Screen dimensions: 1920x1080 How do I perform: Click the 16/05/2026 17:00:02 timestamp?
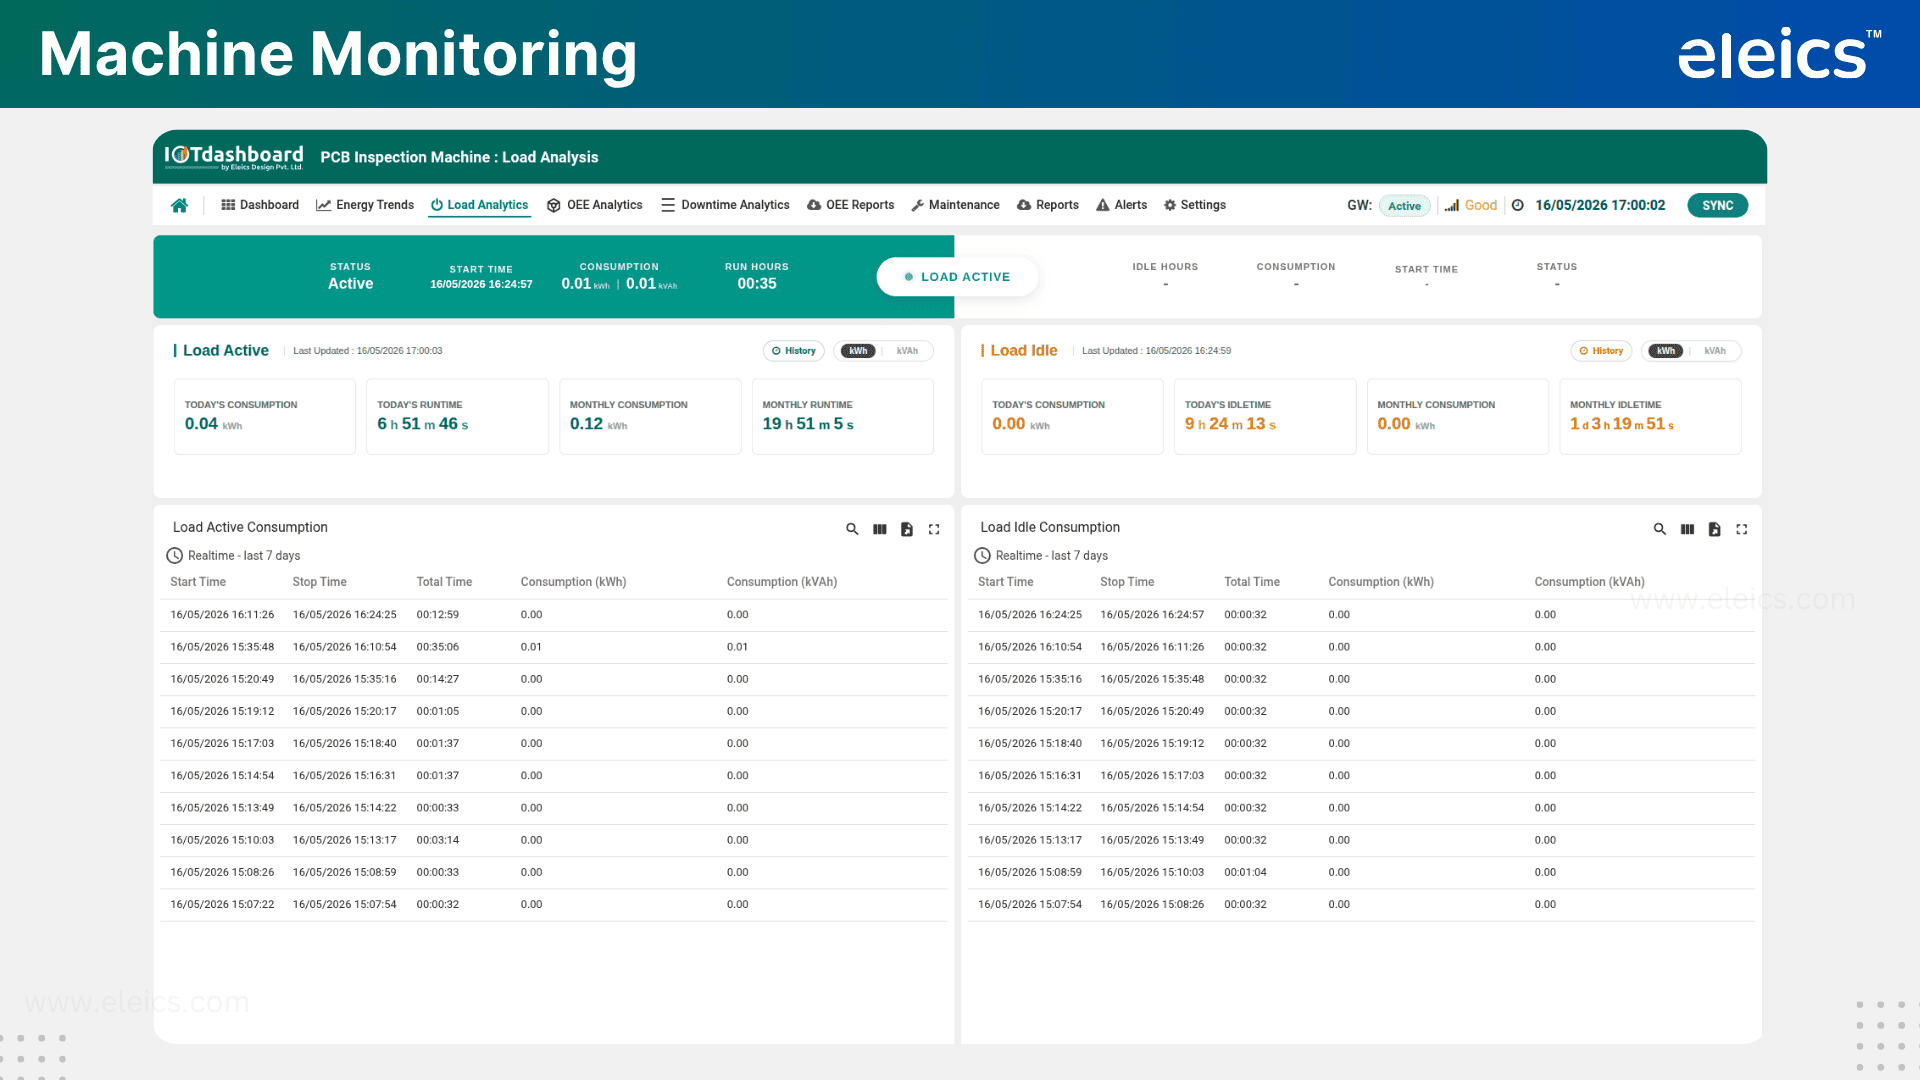click(1600, 205)
